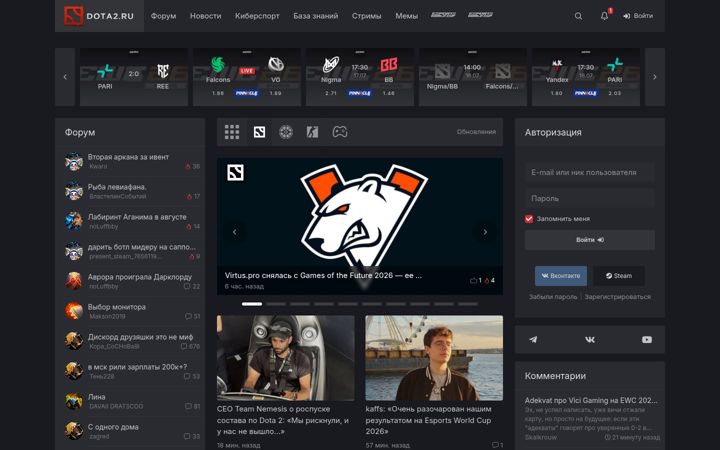Open the Форум menu item
This screenshot has height=450, width=720.
point(163,16)
